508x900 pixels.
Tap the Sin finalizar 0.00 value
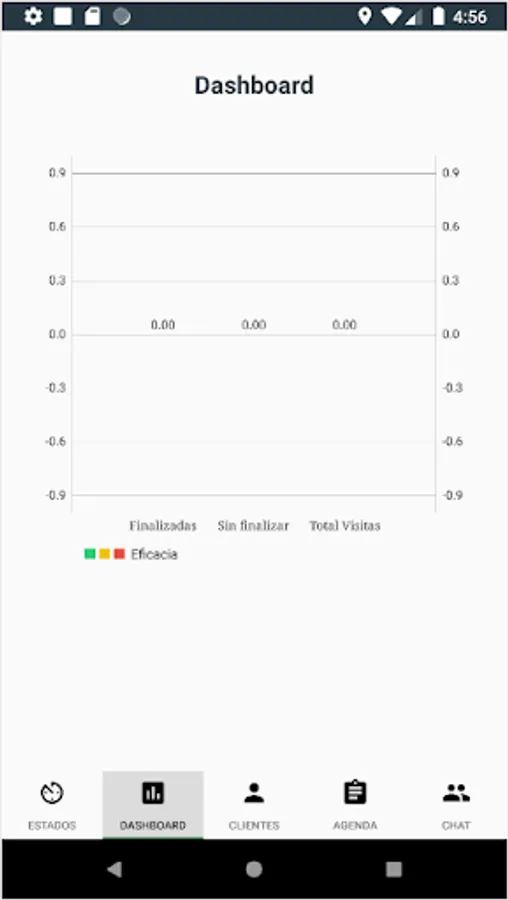(254, 325)
